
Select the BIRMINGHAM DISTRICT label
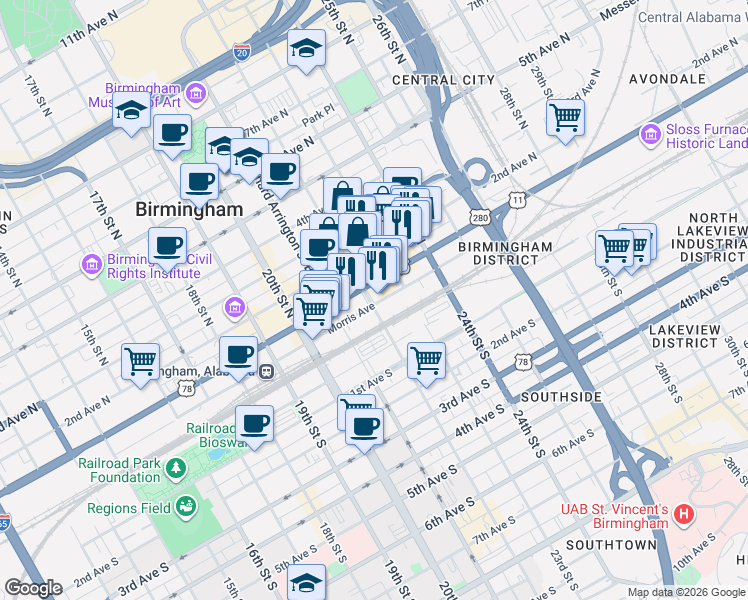coord(505,254)
